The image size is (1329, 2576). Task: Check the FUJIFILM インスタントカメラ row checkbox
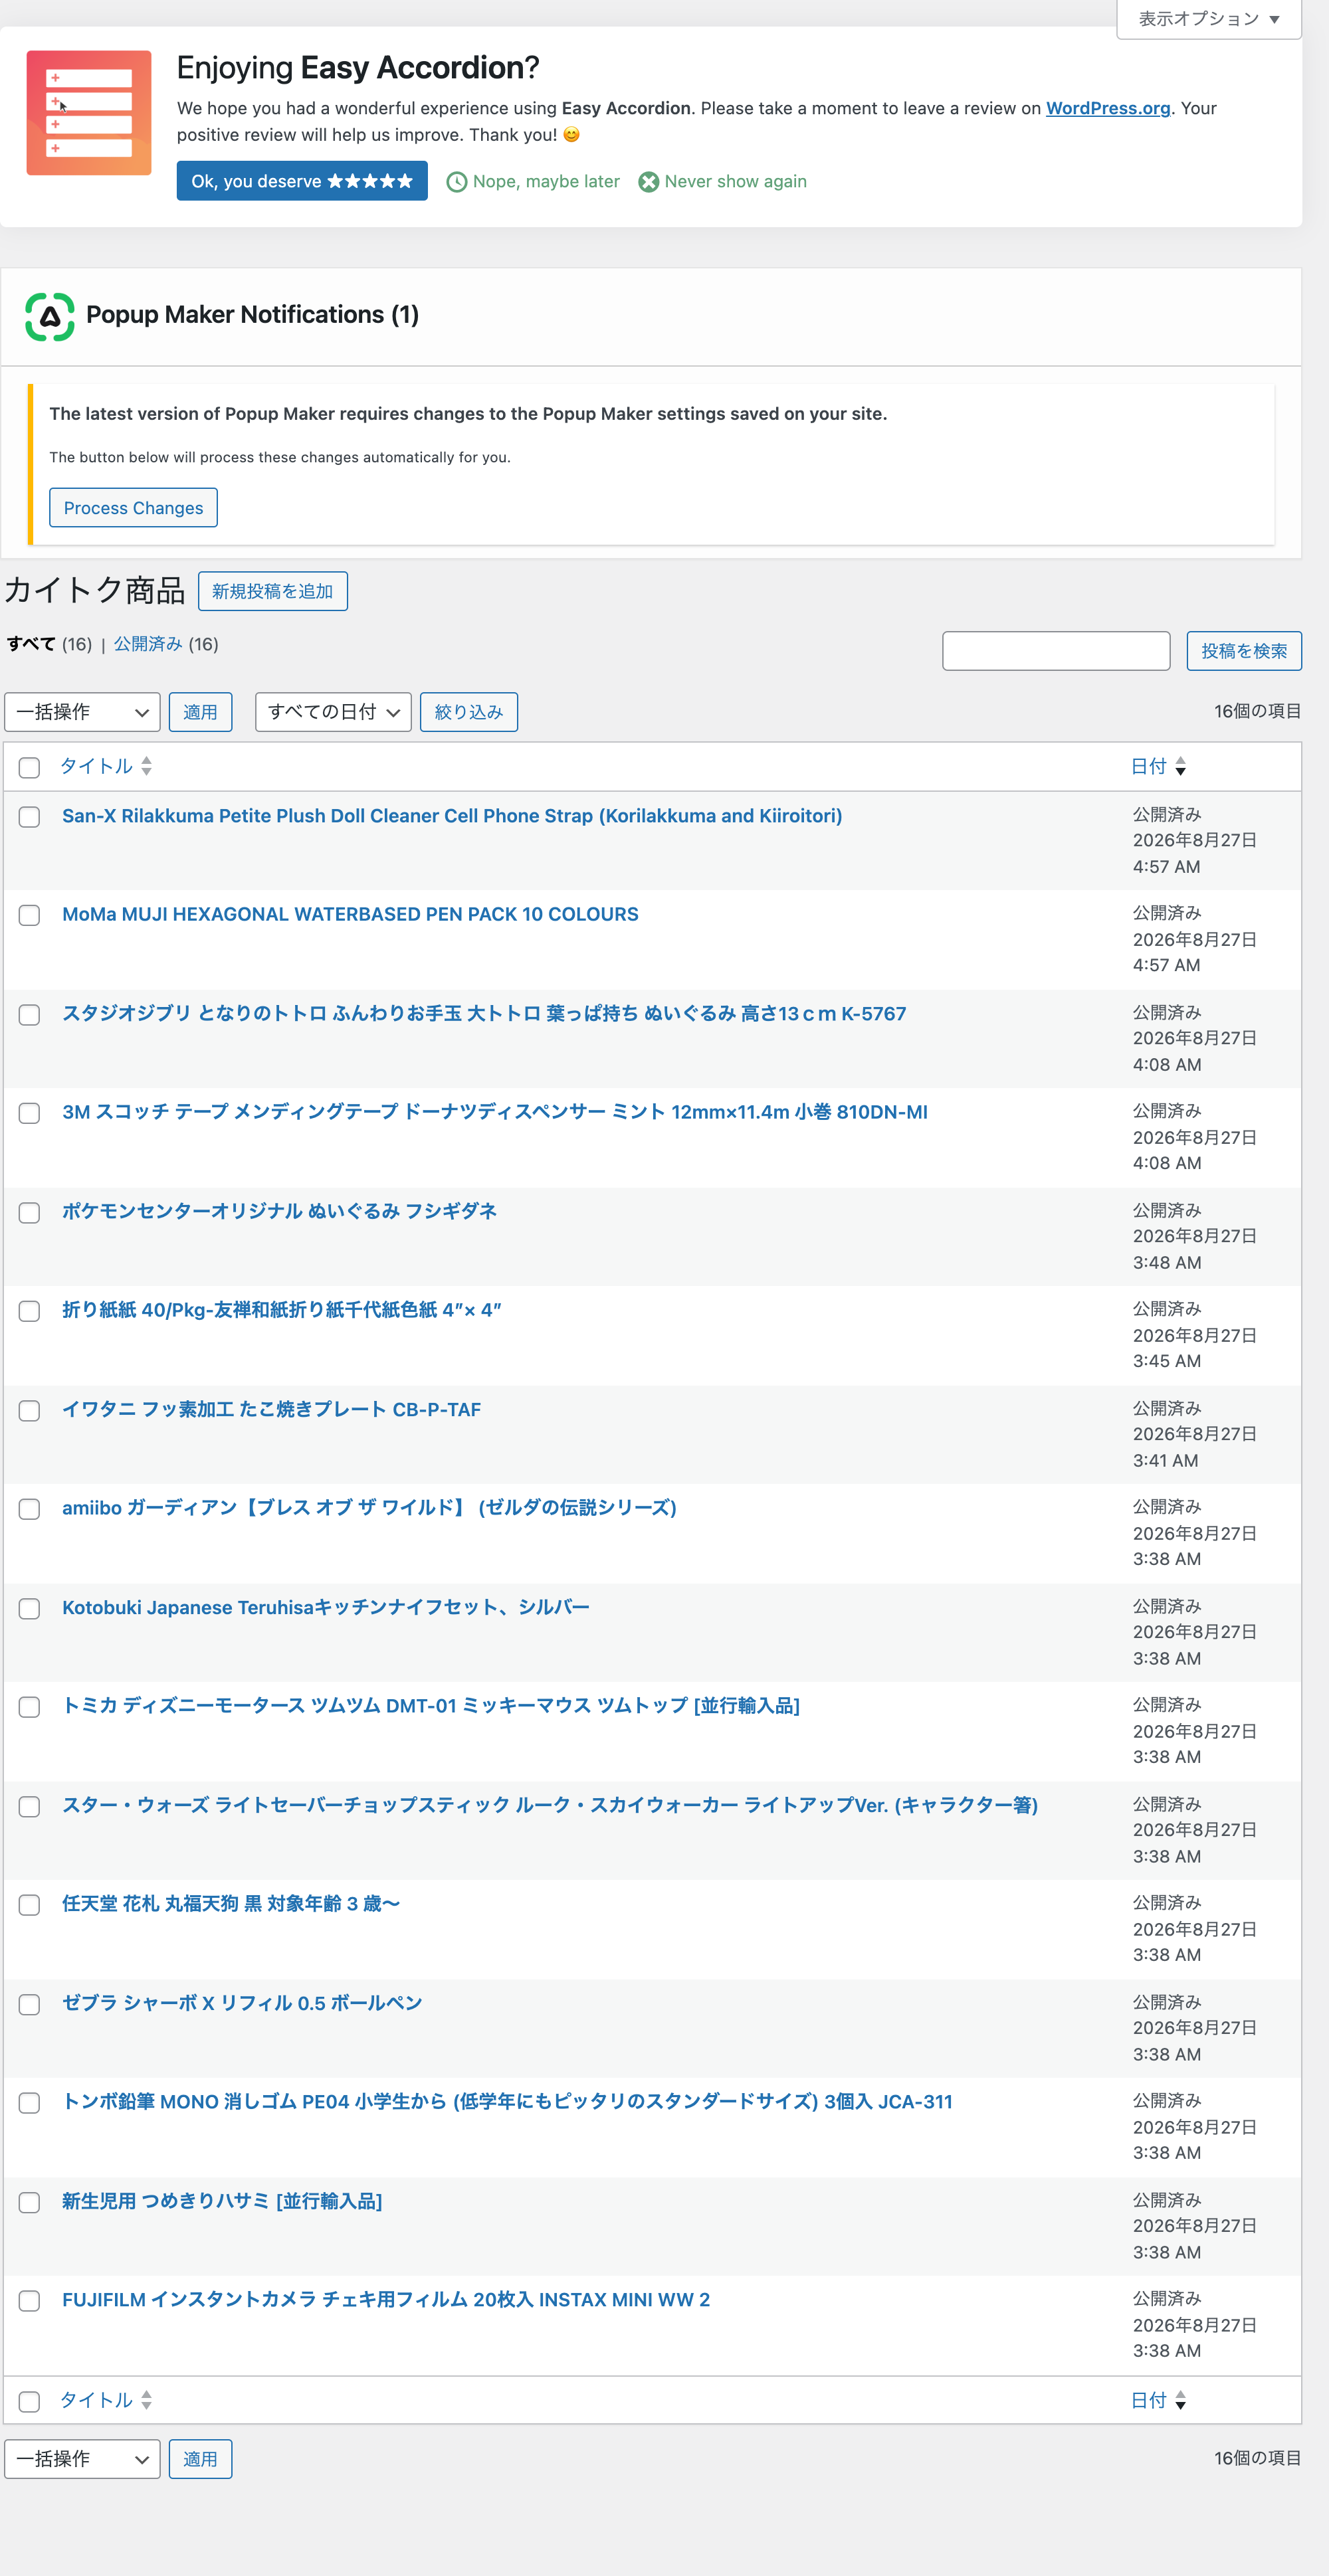(30, 2301)
